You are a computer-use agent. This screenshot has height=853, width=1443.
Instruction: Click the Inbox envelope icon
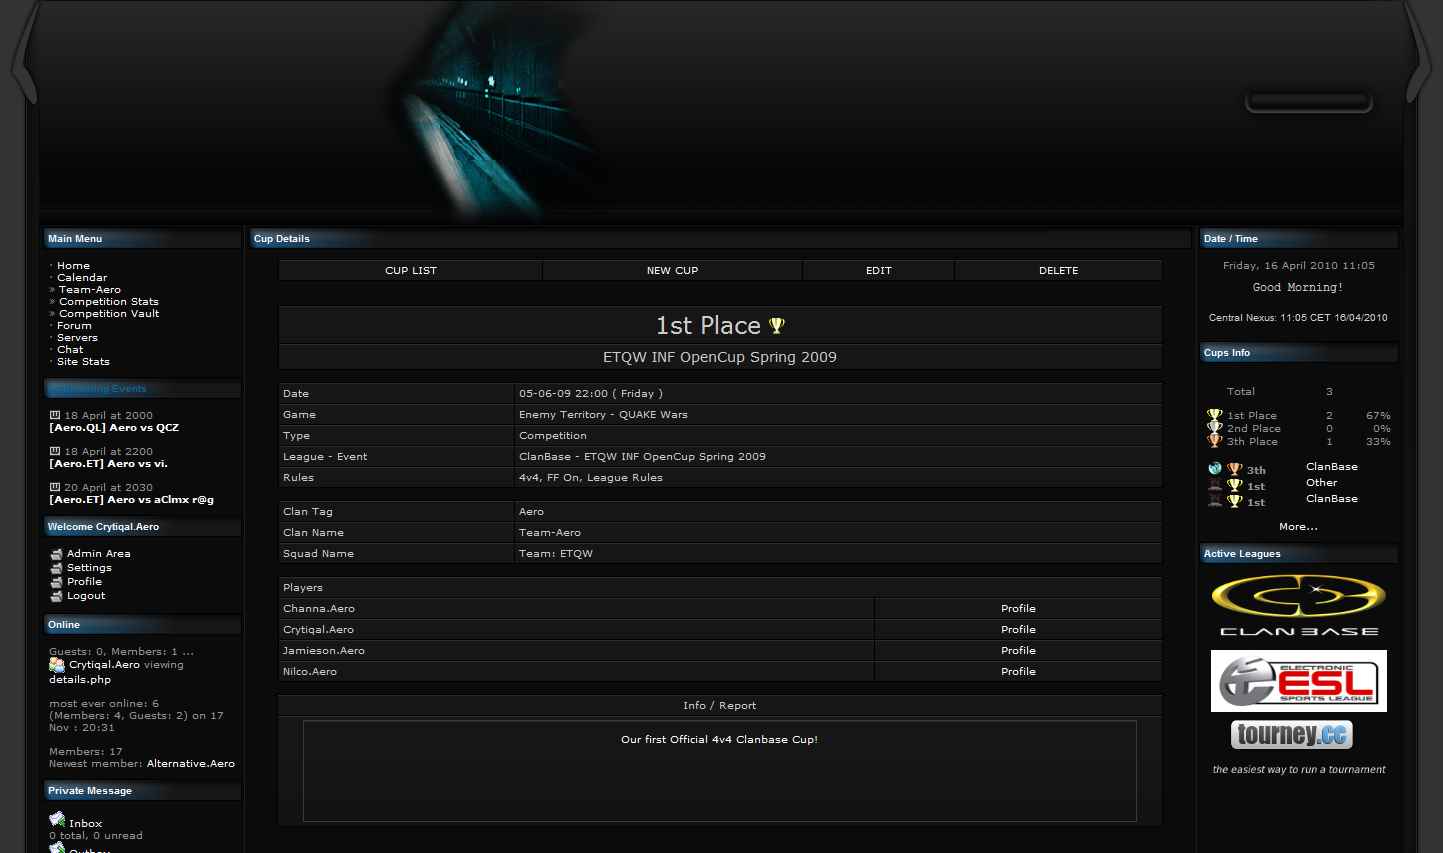tap(57, 820)
